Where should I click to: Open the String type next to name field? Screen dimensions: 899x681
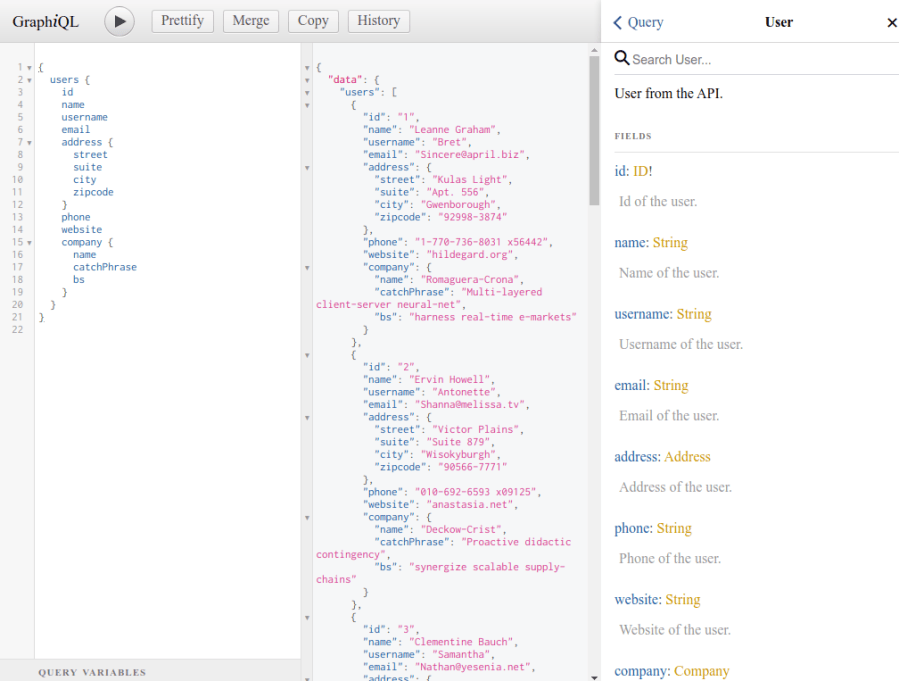(x=670, y=242)
